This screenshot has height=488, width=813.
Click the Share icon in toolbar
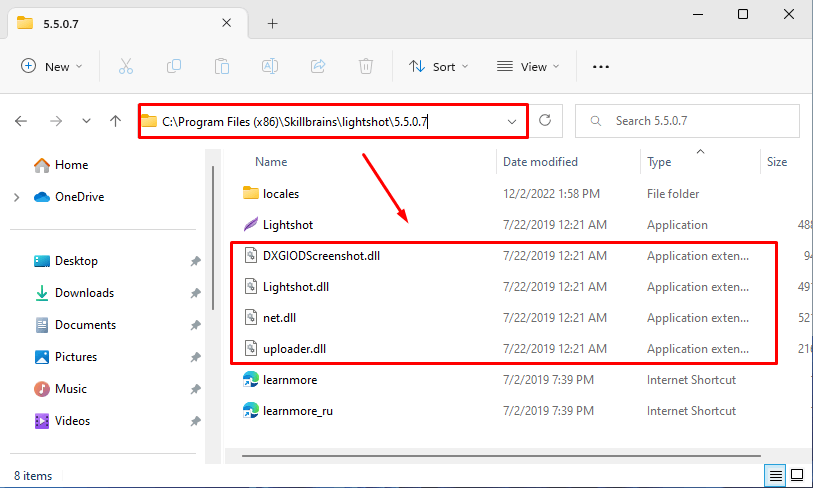tap(318, 66)
